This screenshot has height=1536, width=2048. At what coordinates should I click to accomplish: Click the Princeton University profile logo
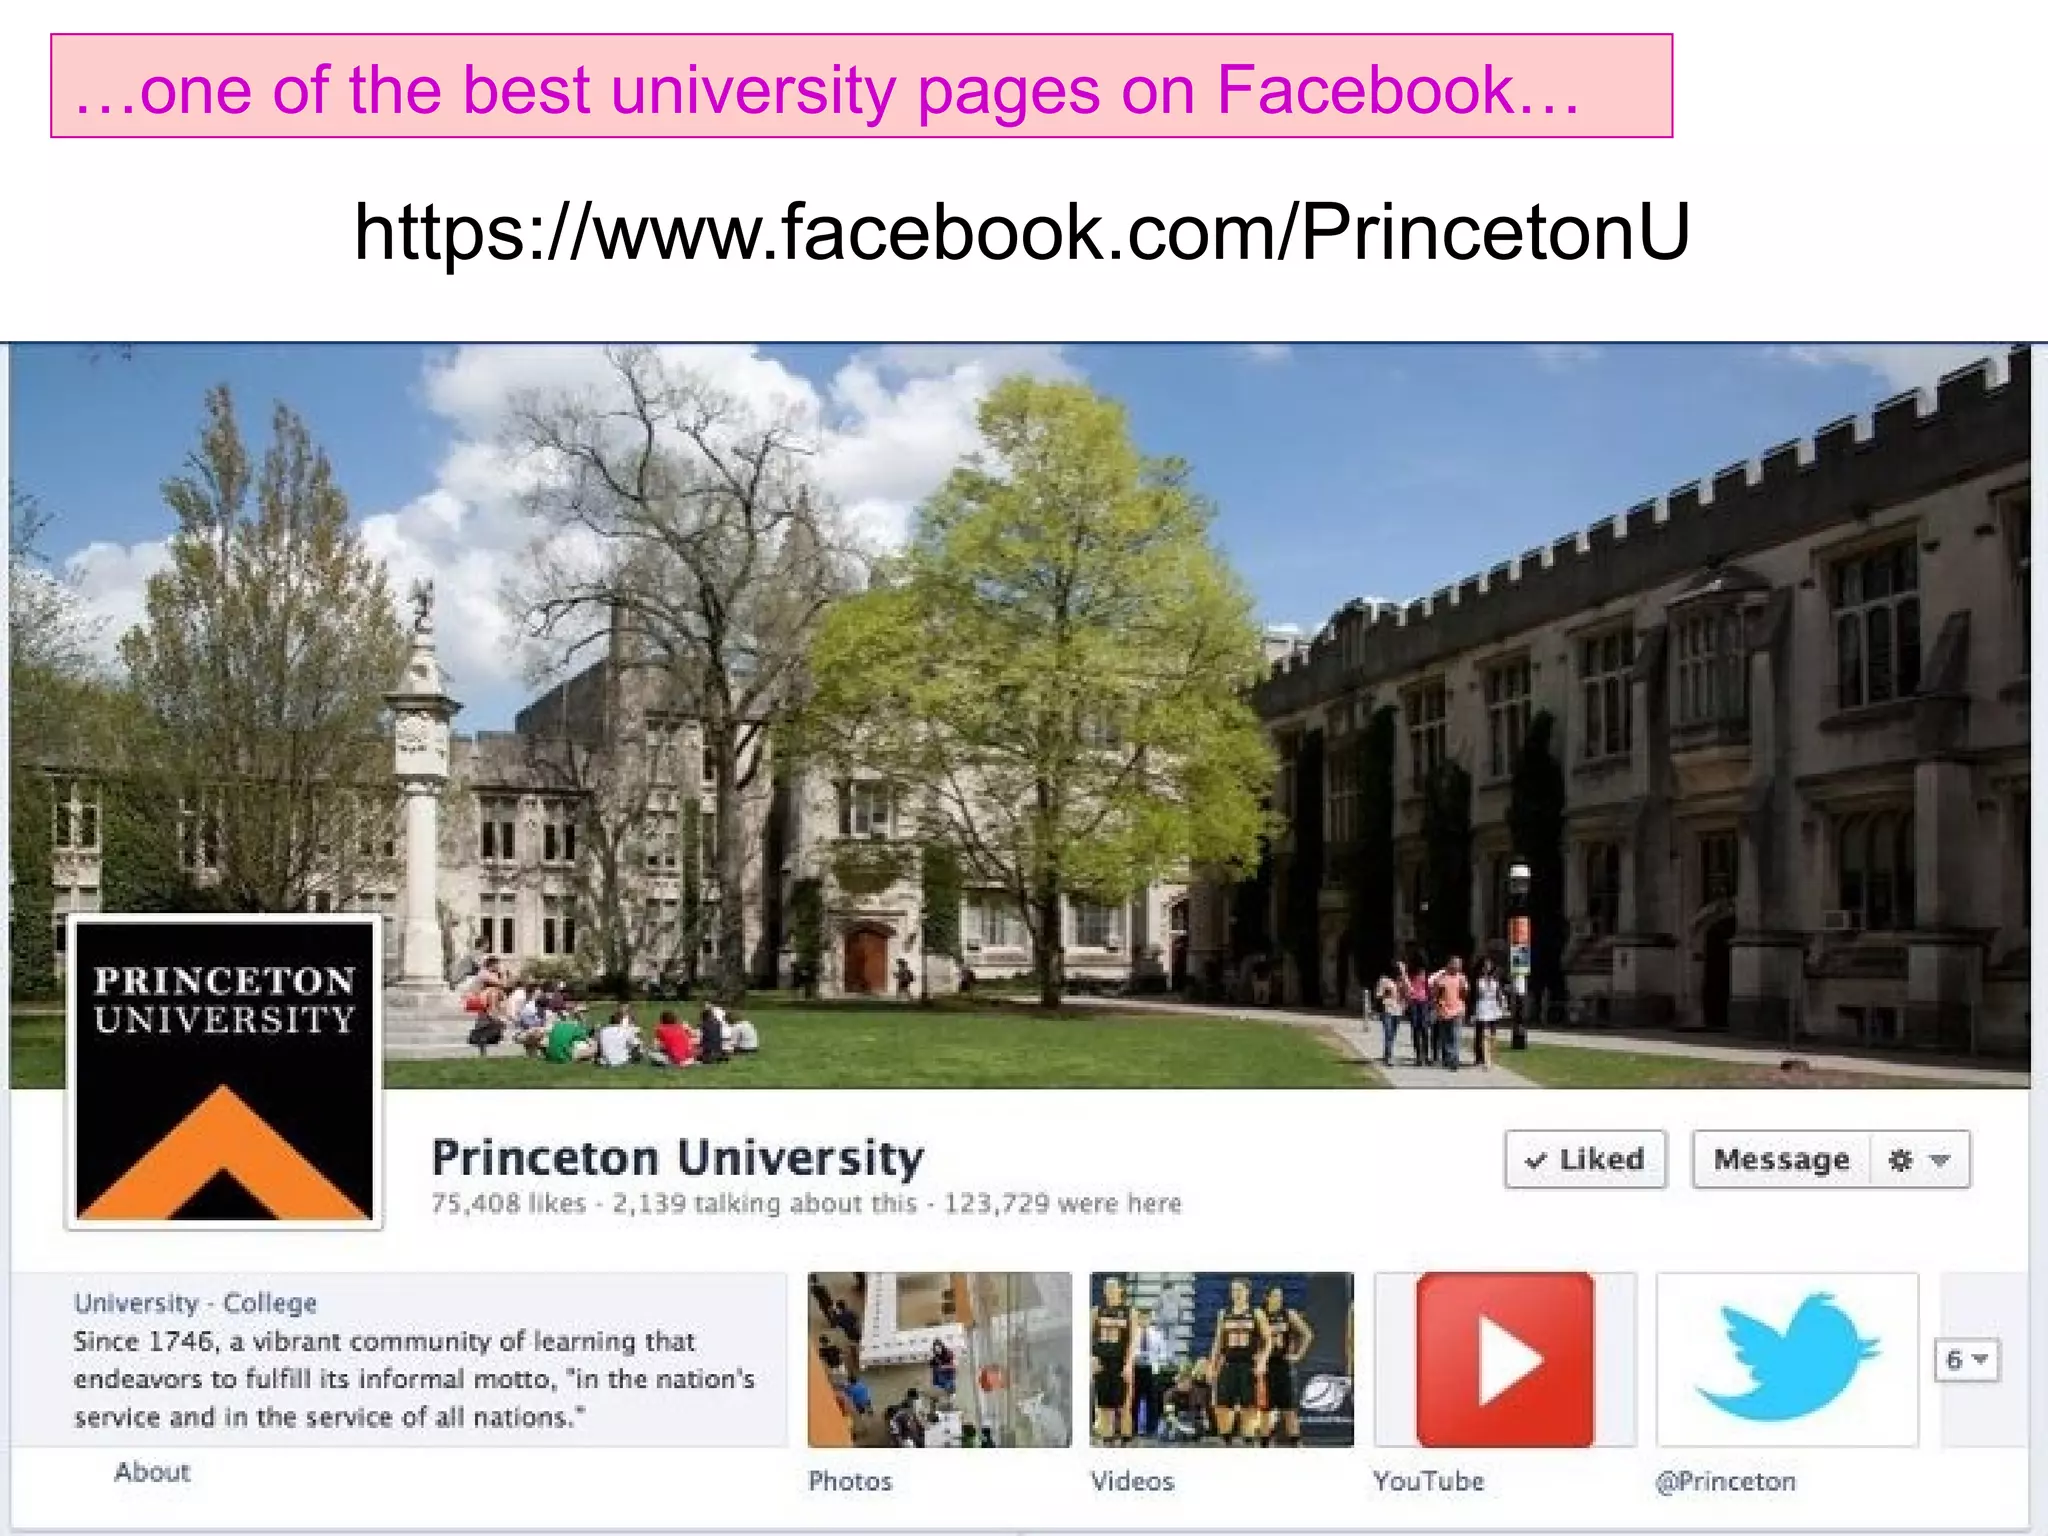pos(224,1071)
